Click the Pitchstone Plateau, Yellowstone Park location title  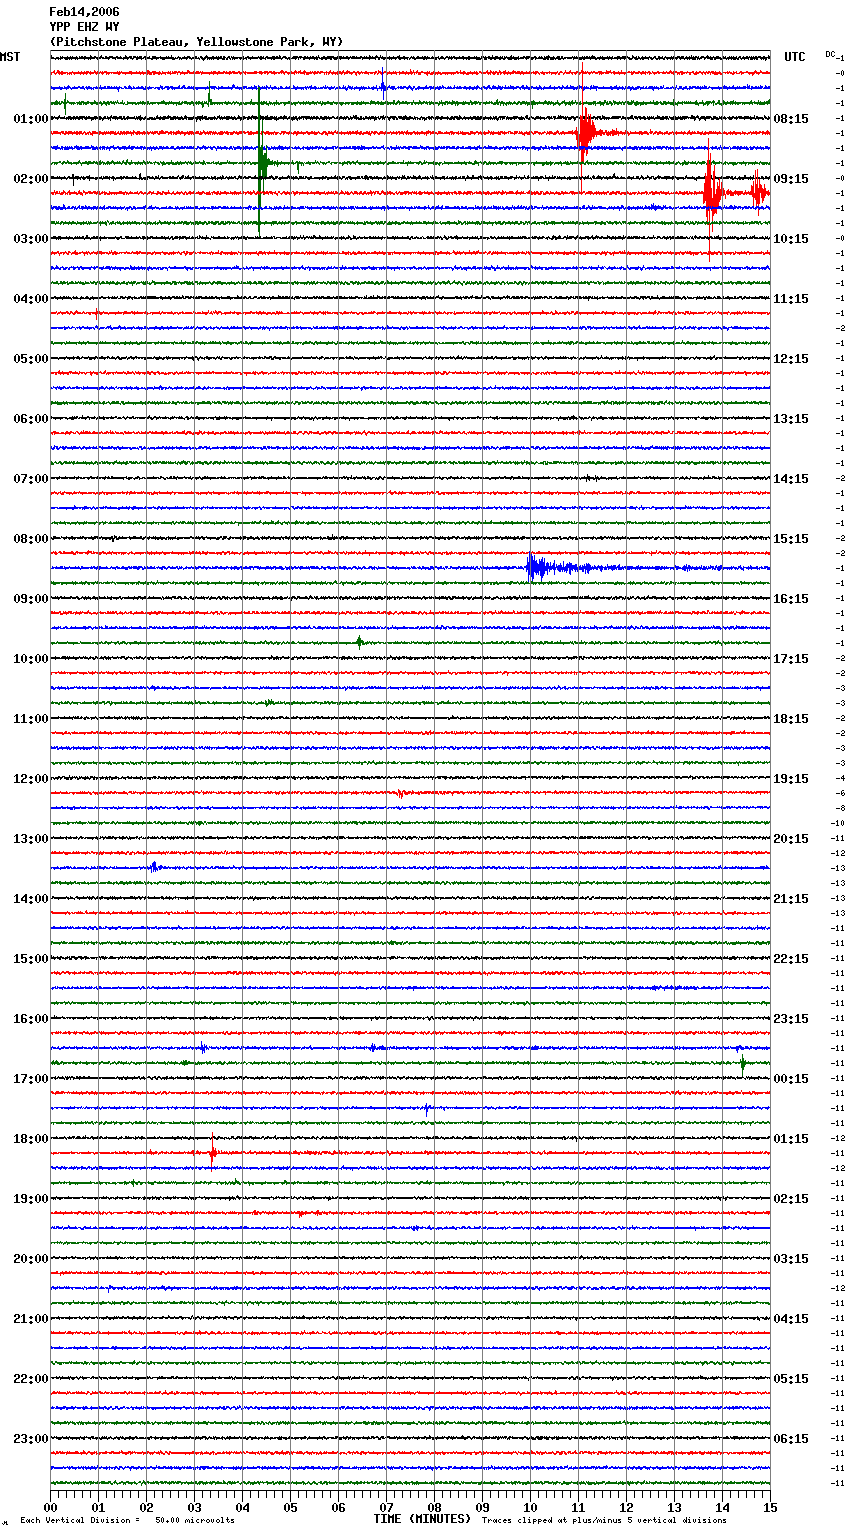(196, 42)
